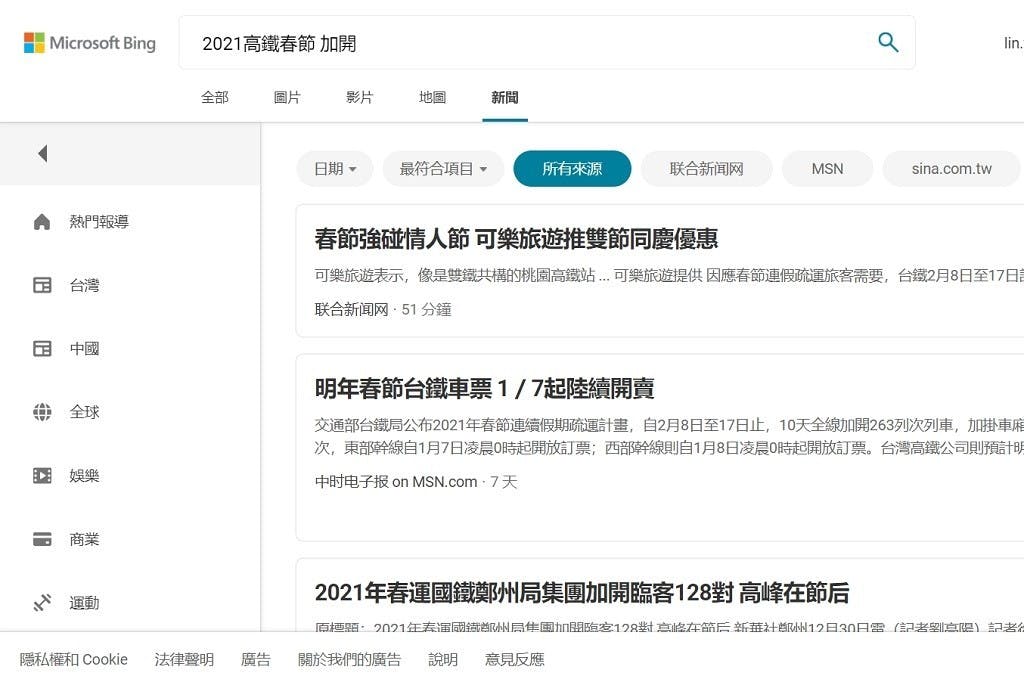
Task: Switch to the 圖片 tab
Action: pos(287,98)
